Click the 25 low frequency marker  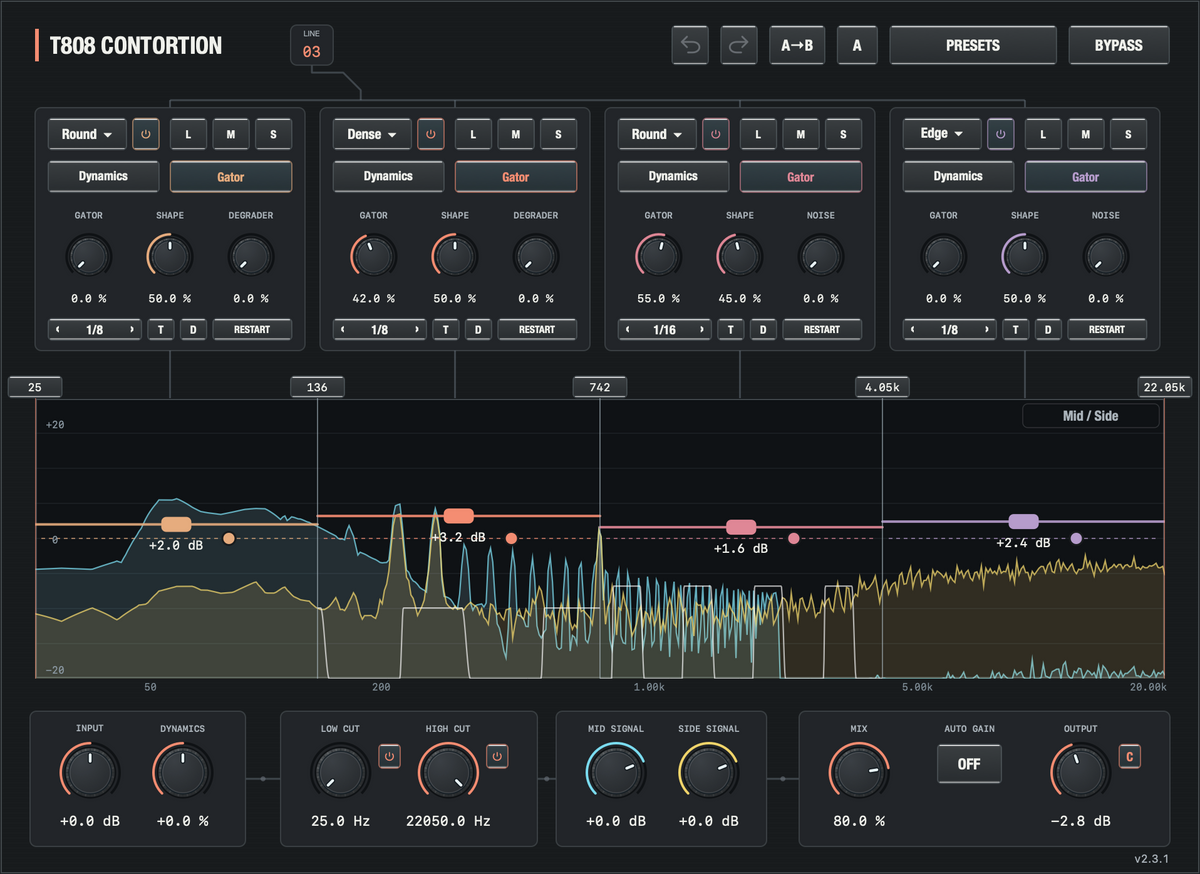point(35,387)
